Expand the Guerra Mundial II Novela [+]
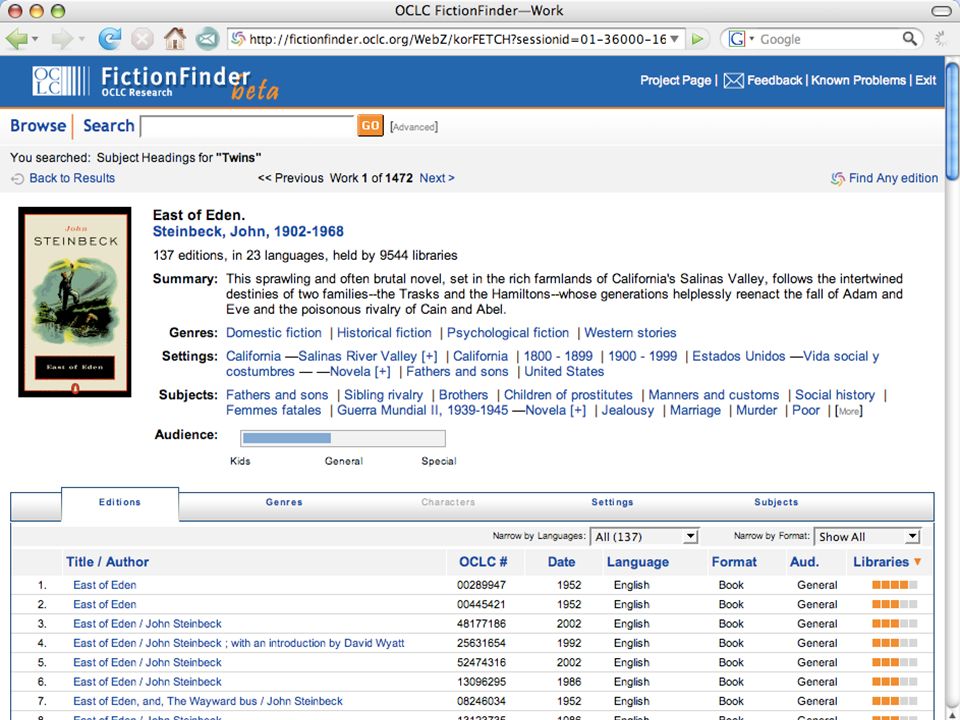Screen dimensions: 960x720 click(578, 410)
